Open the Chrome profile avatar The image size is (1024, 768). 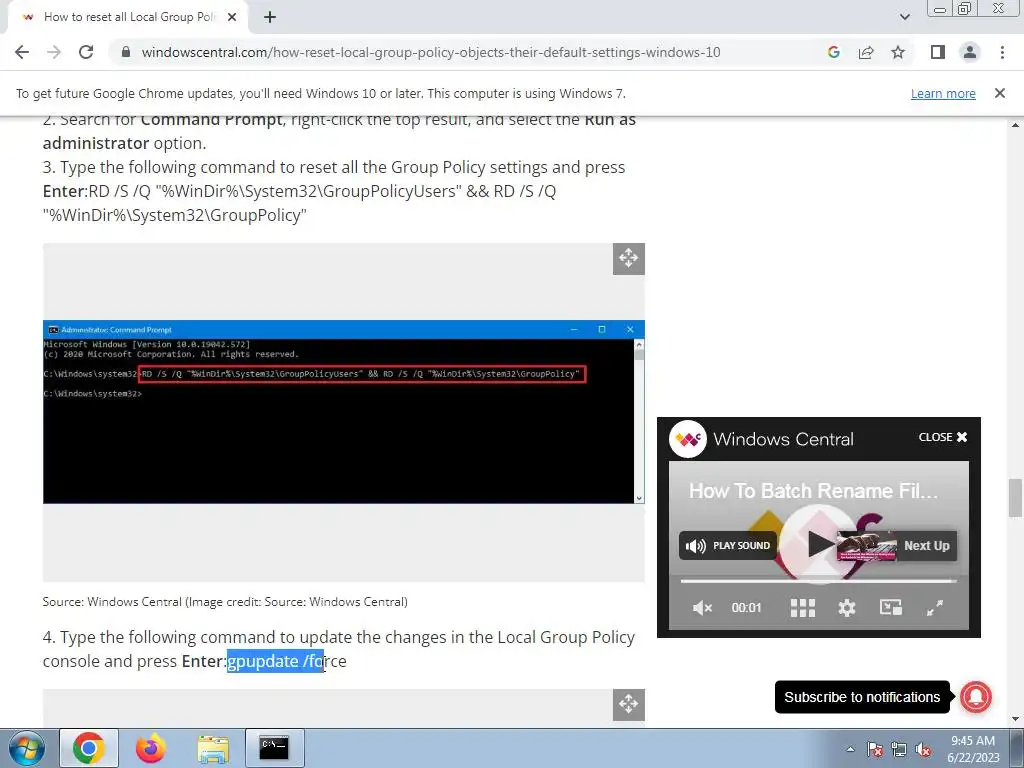tap(970, 52)
